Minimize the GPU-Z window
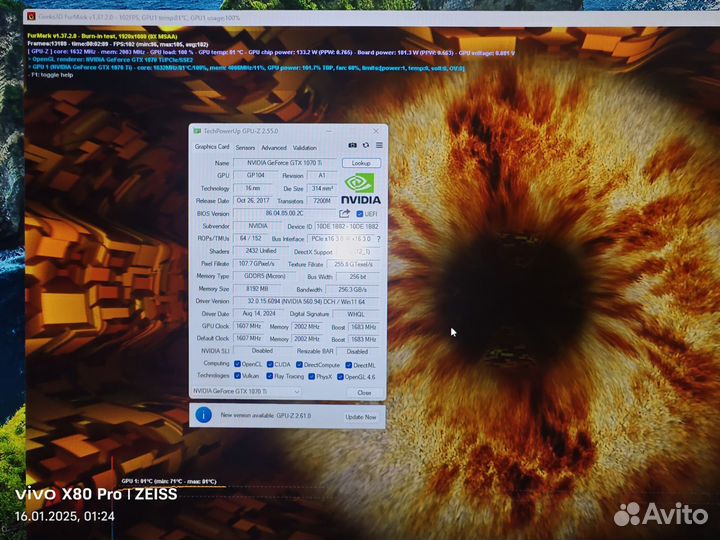This screenshot has height=540, width=720. (x=329, y=131)
